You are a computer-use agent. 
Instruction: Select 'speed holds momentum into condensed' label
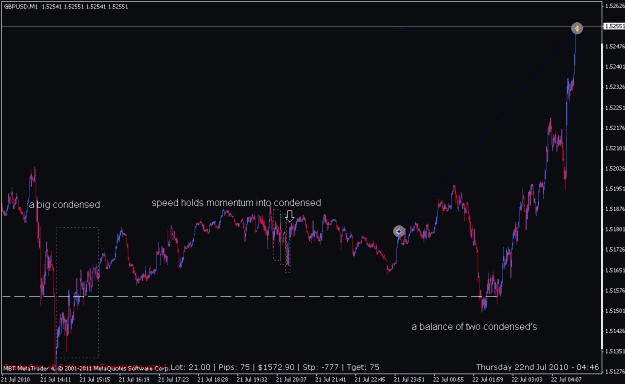tap(236, 203)
